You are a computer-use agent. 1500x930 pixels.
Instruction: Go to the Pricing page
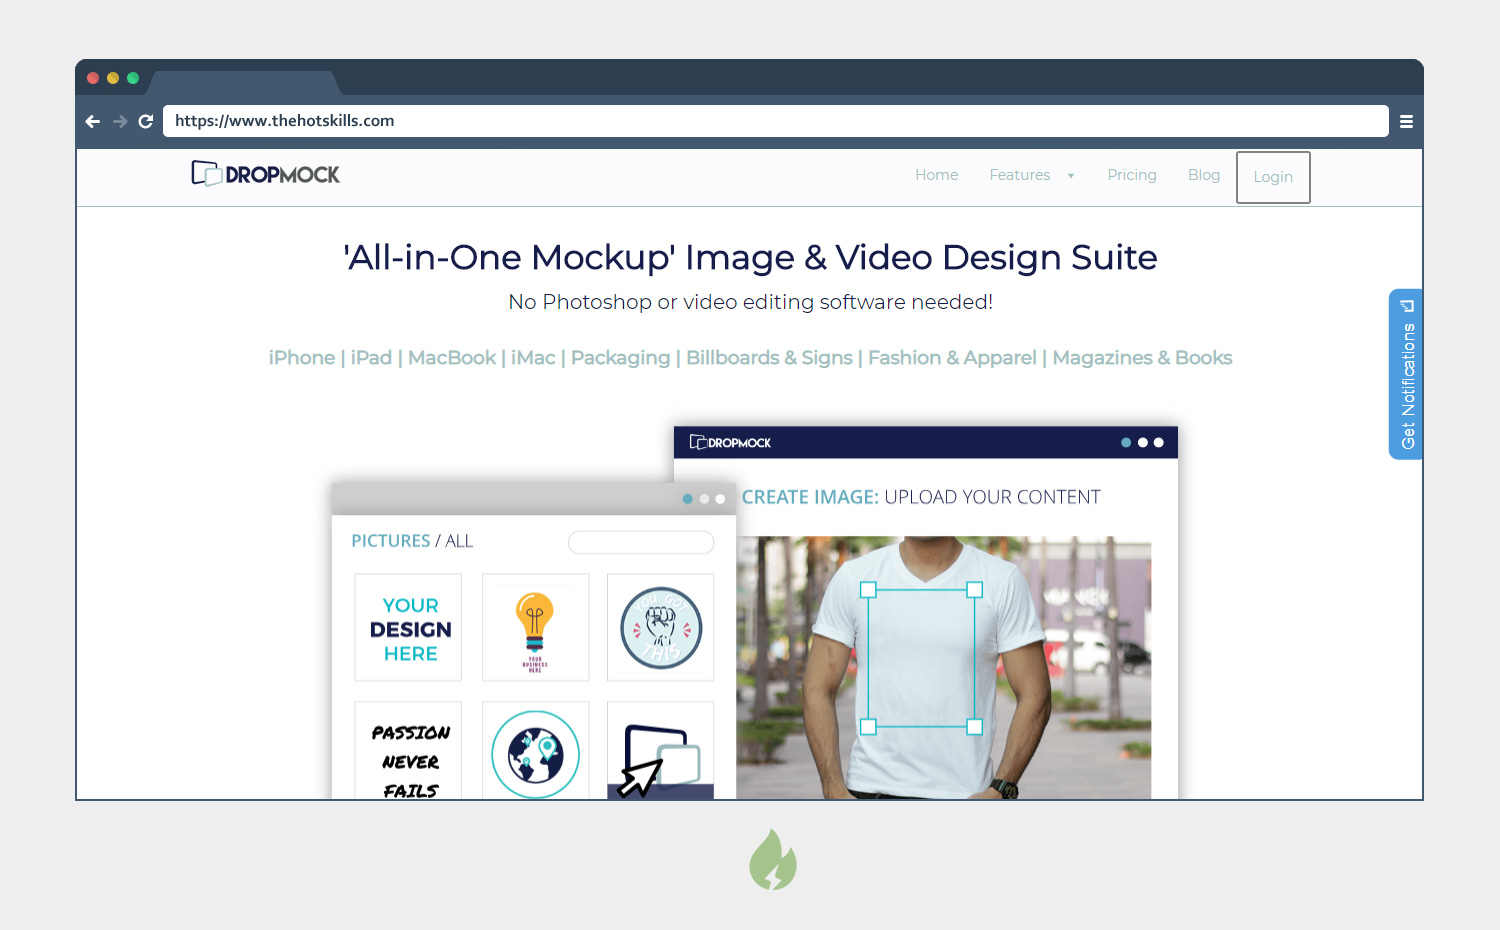1132,175
